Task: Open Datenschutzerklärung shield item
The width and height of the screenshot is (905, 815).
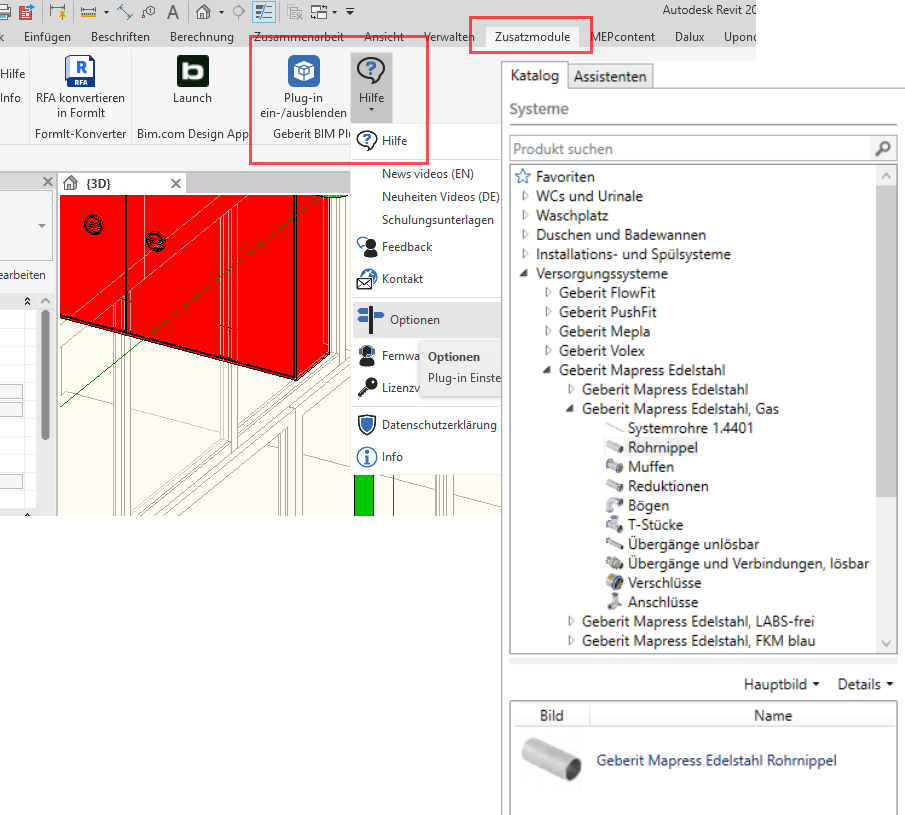Action: 438,425
